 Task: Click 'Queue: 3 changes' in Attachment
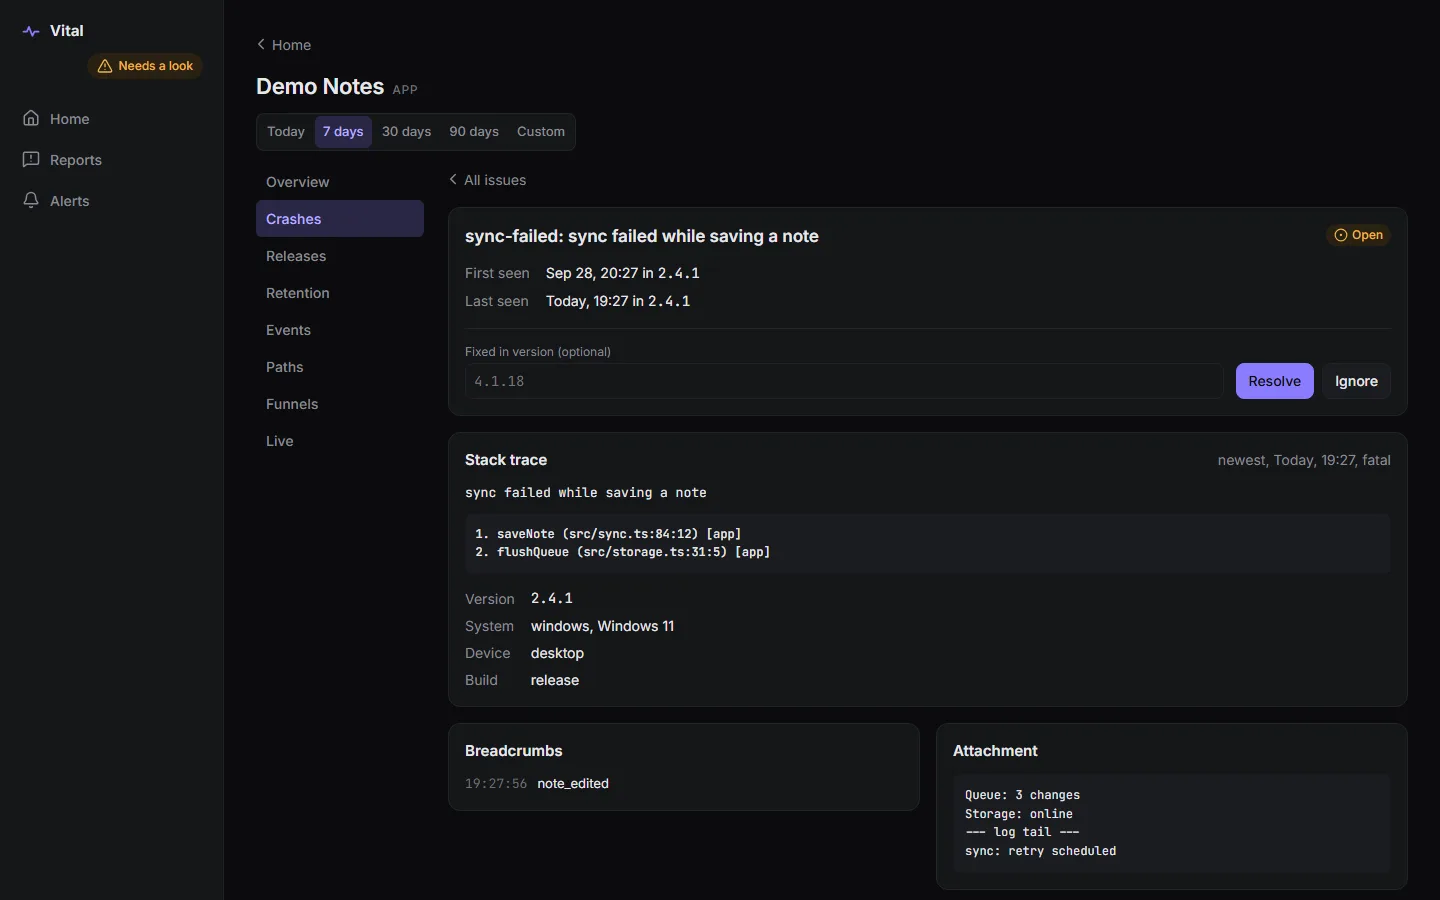coord(1022,795)
